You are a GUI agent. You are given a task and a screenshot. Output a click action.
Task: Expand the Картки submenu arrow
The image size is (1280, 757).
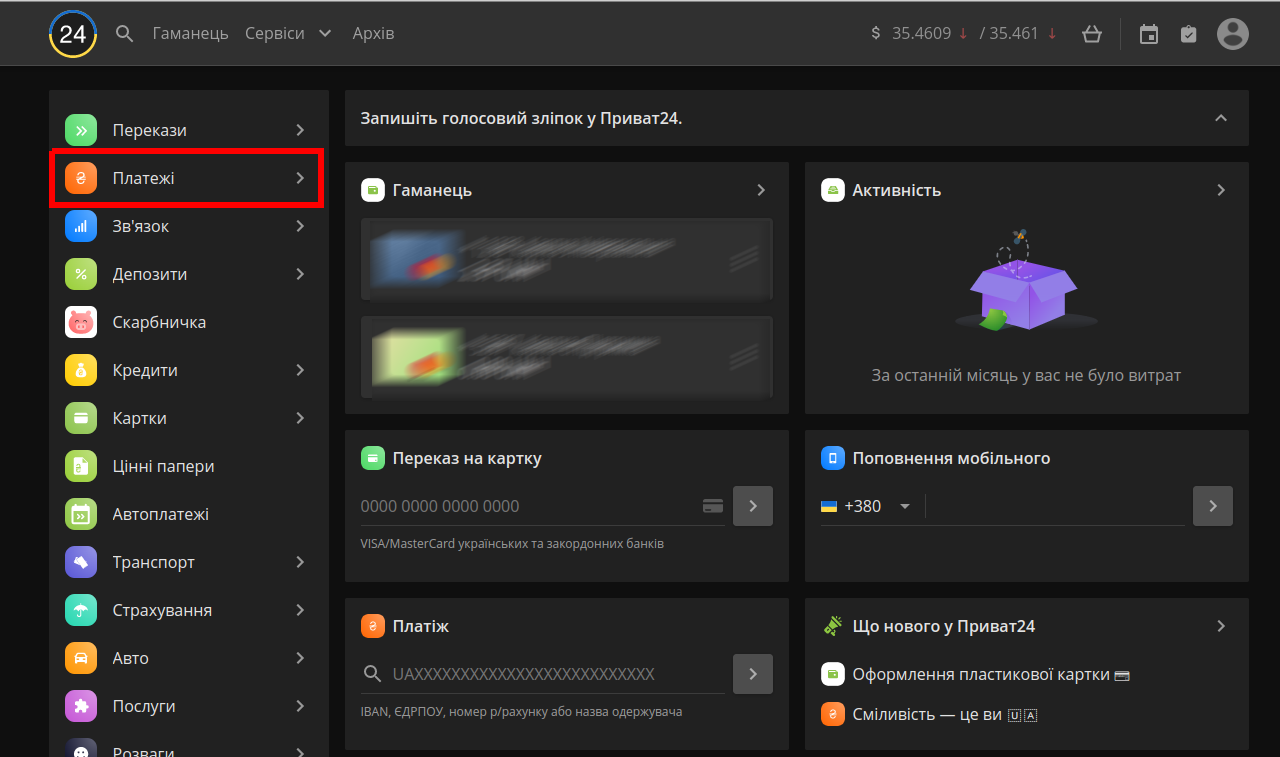click(x=300, y=418)
